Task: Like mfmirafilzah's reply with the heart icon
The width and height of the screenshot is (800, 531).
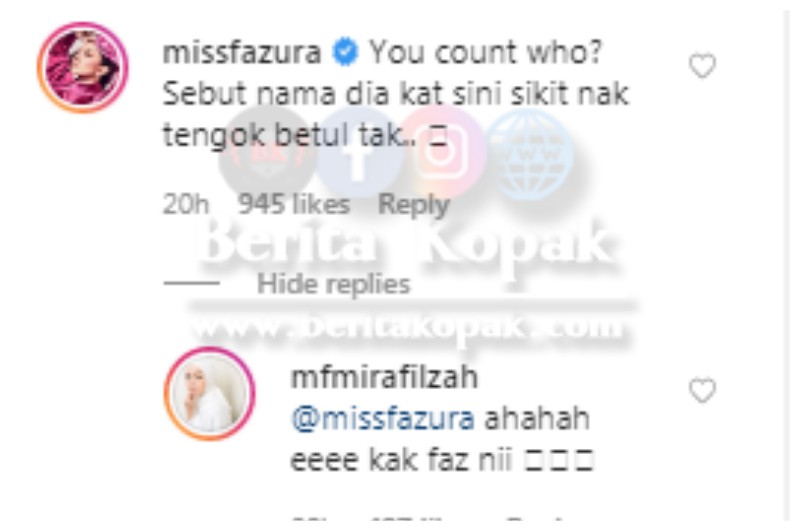Action: (x=703, y=391)
